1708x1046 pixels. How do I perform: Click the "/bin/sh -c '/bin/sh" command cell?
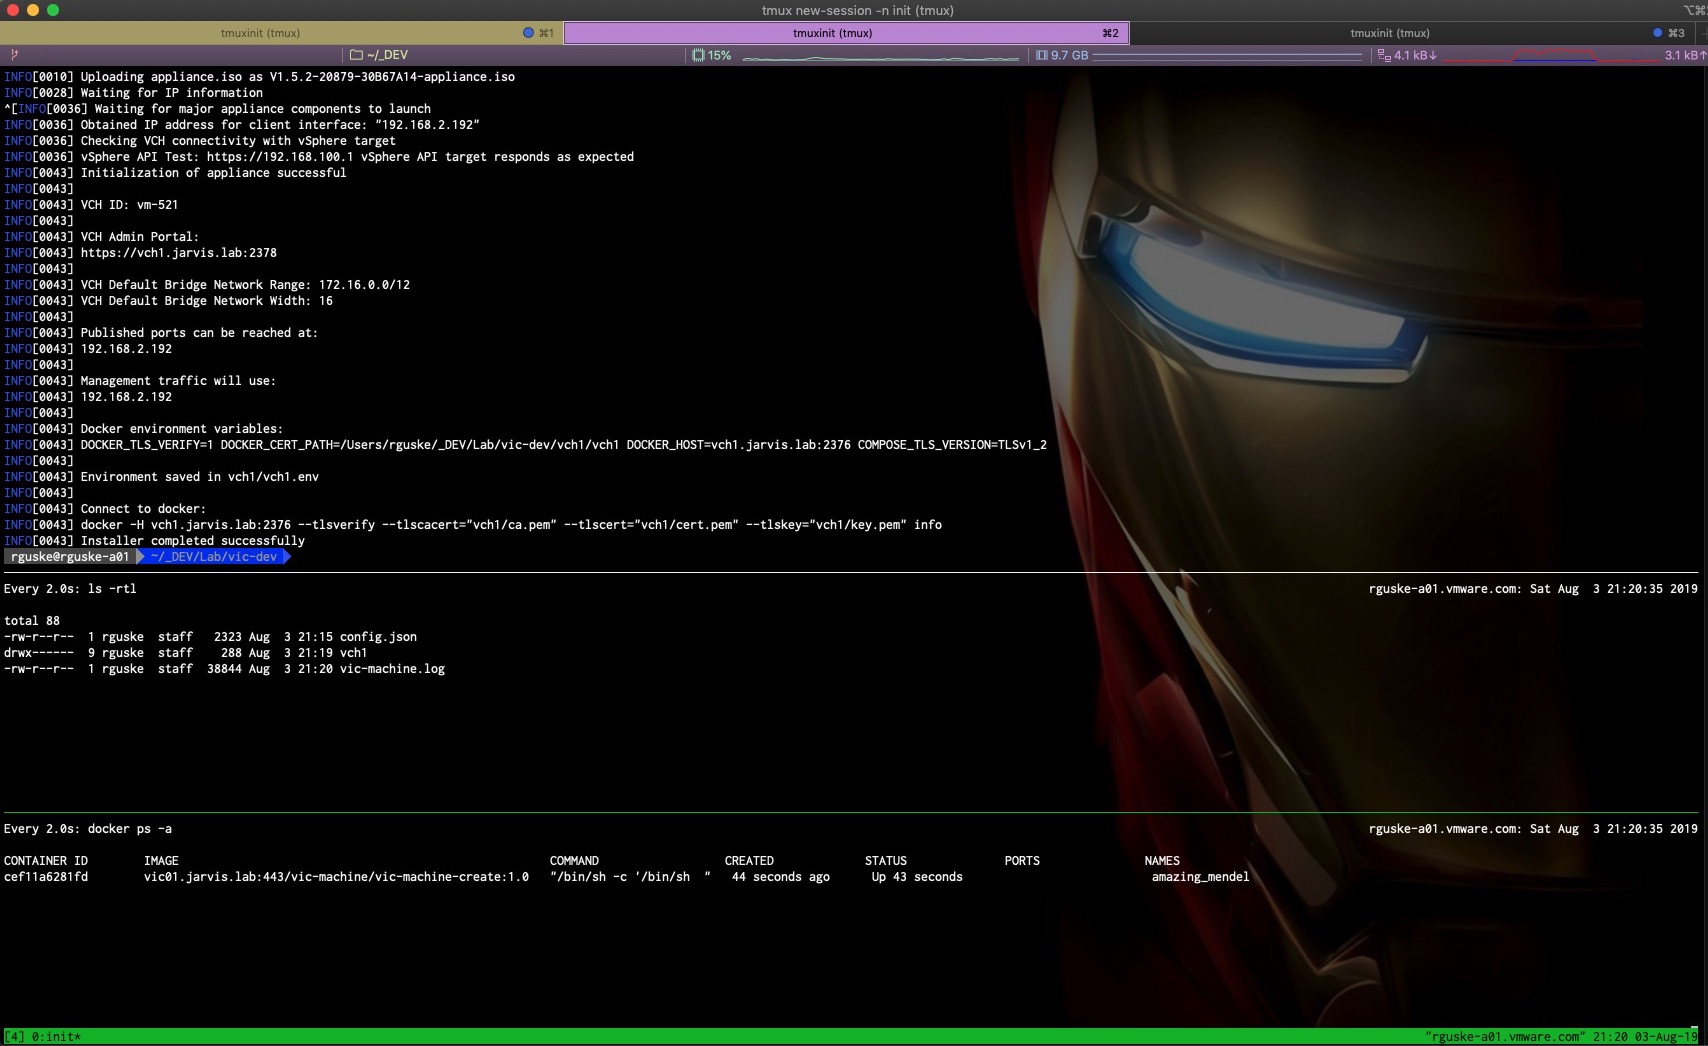coord(630,877)
